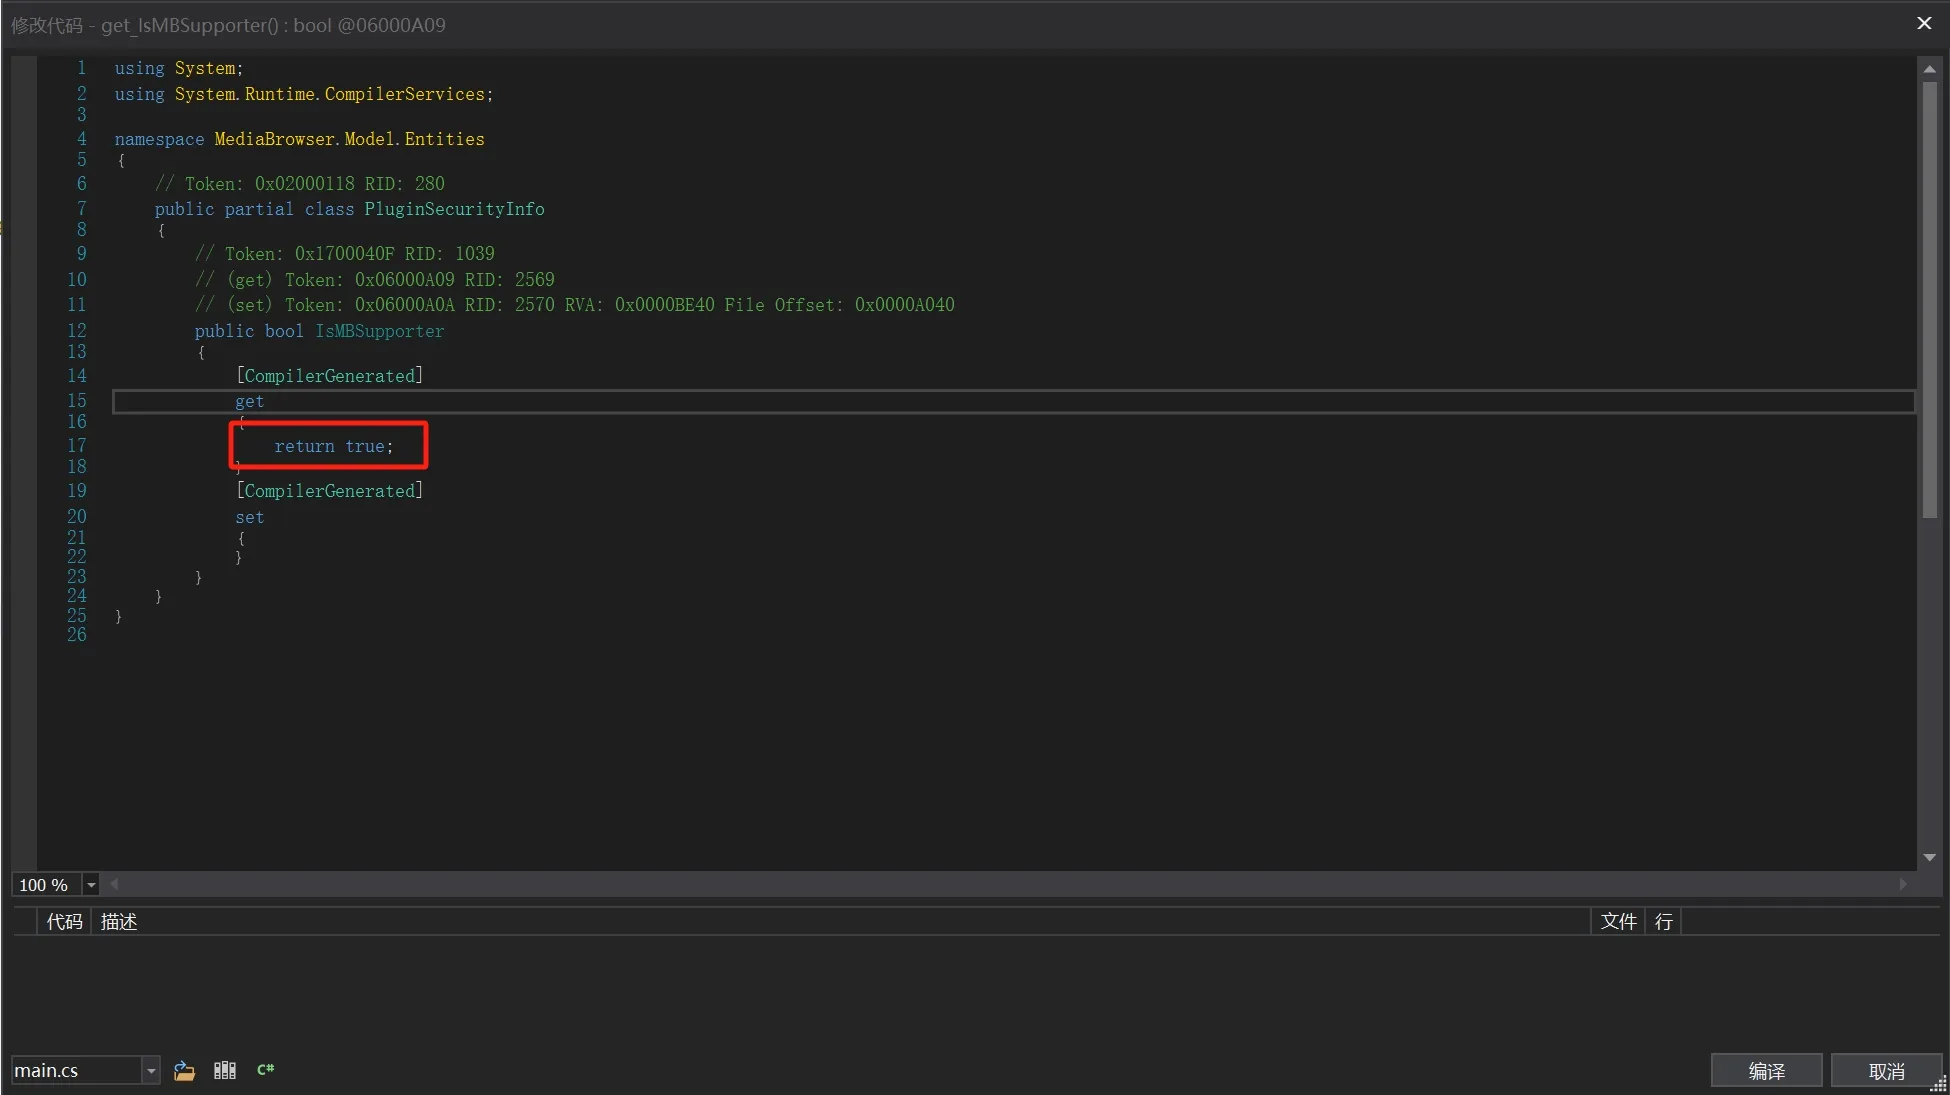
Task: Click the add GAC reference books icon
Action: coord(225,1070)
